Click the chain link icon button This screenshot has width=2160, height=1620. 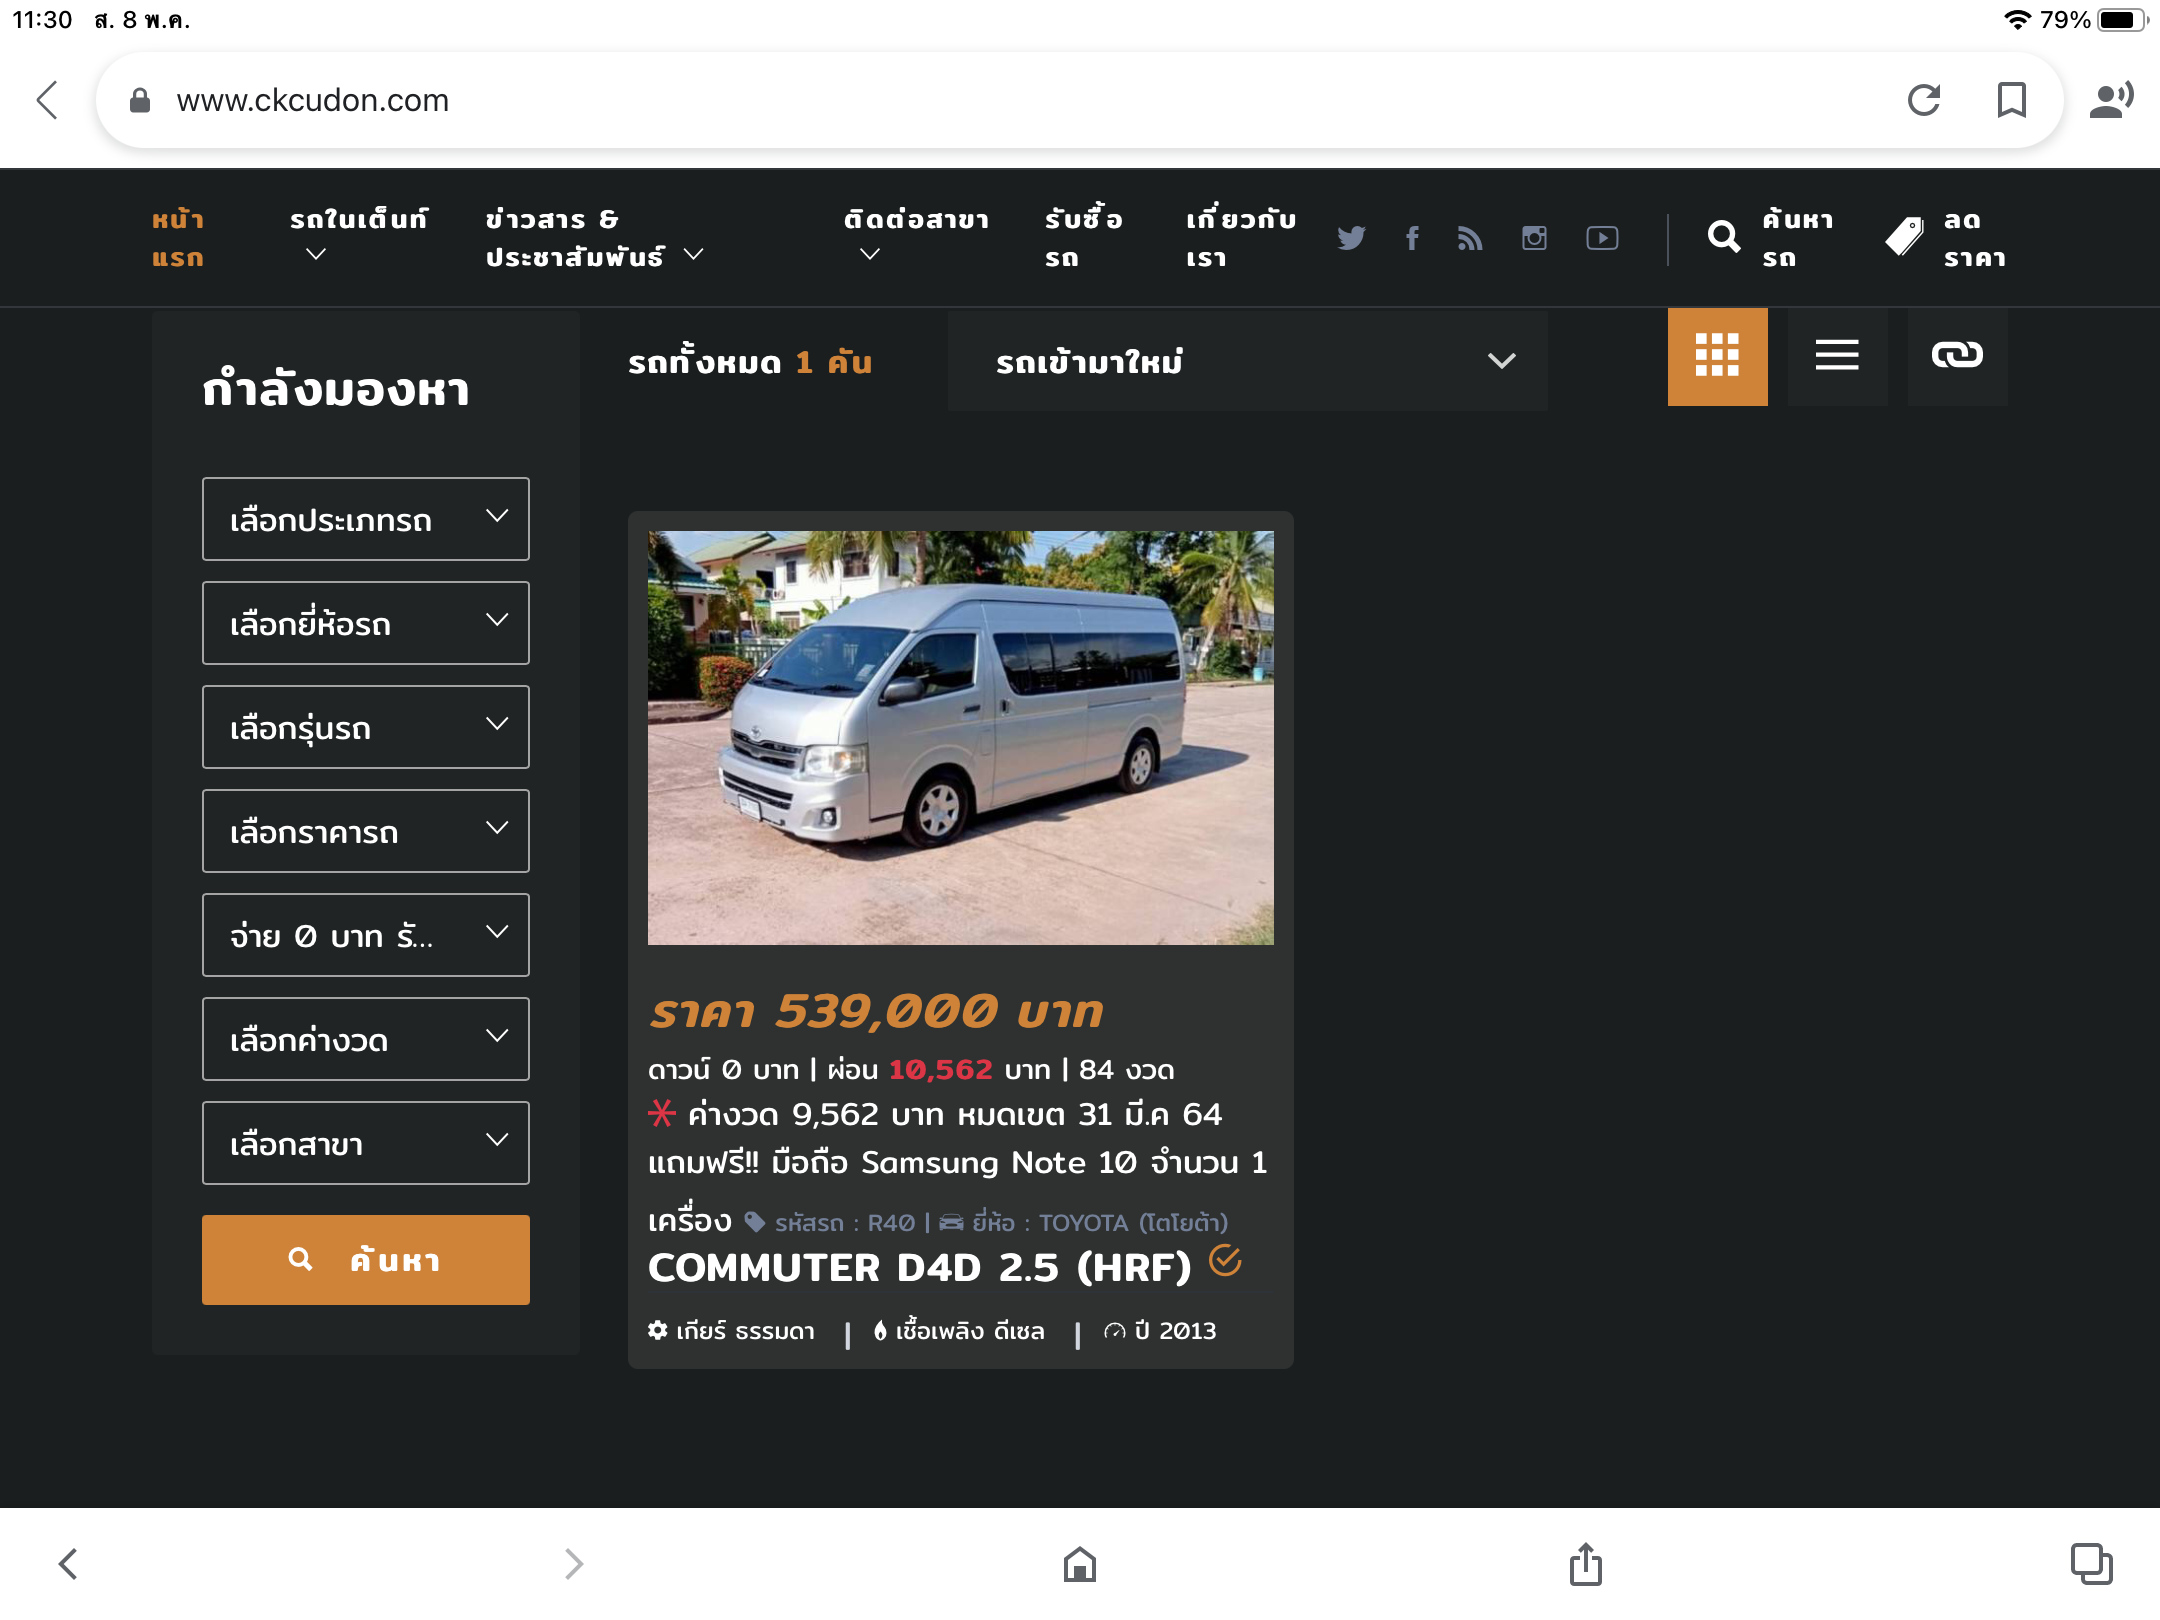coord(1957,356)
